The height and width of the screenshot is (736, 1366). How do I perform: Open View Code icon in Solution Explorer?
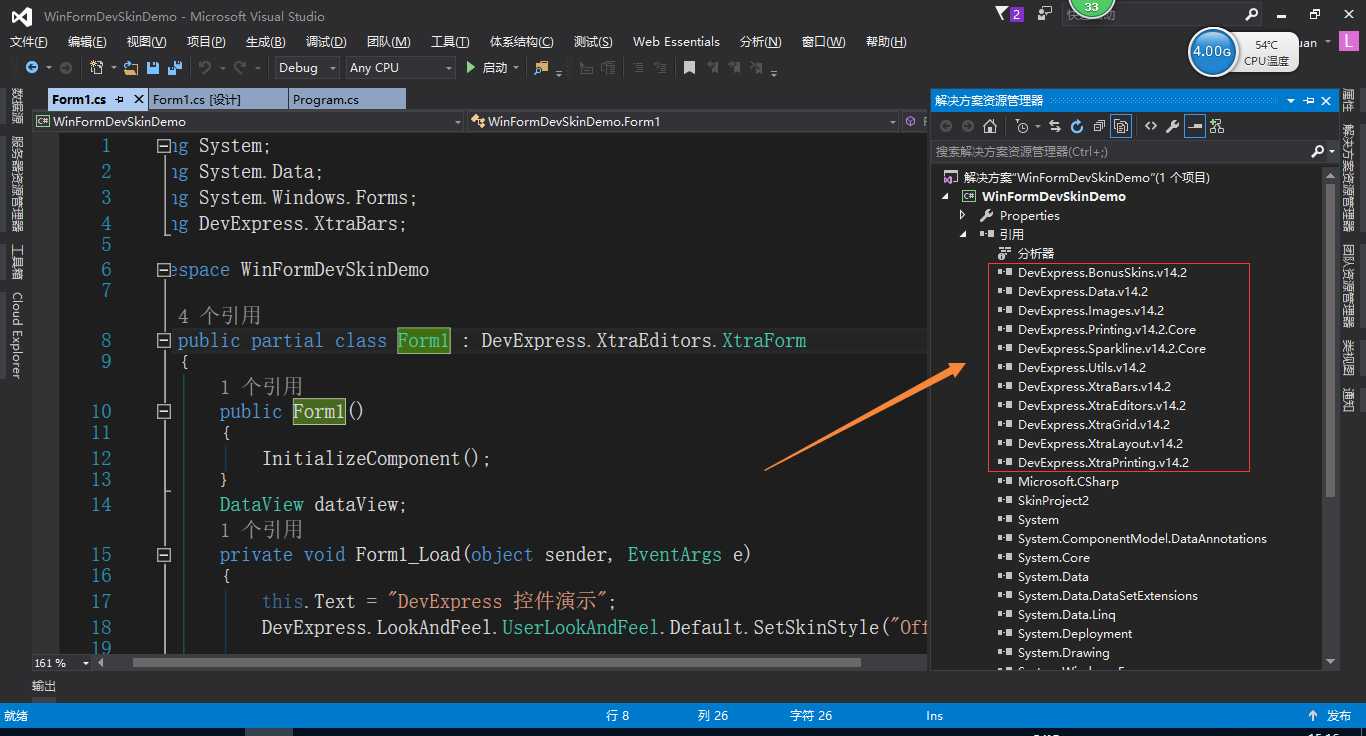(1151, 126)
